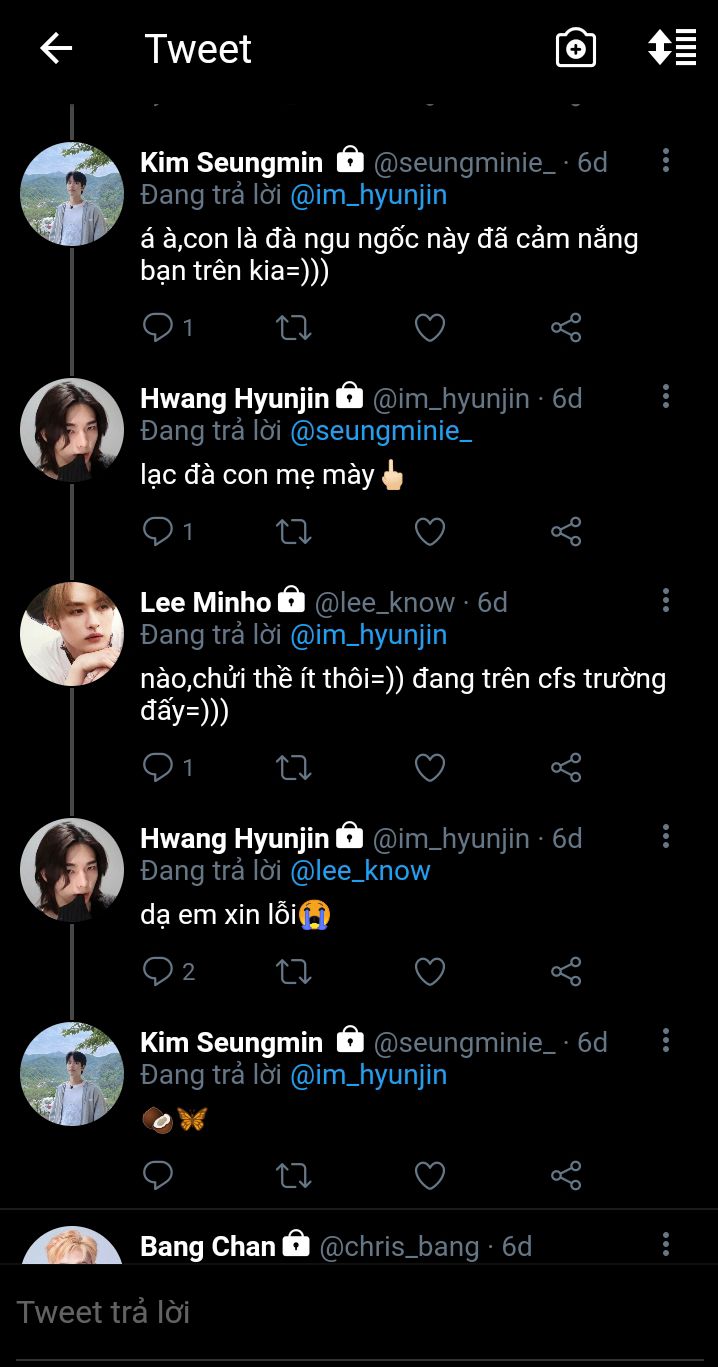Share Hwang Hyunjin's apology tweet

pos(566,971)
